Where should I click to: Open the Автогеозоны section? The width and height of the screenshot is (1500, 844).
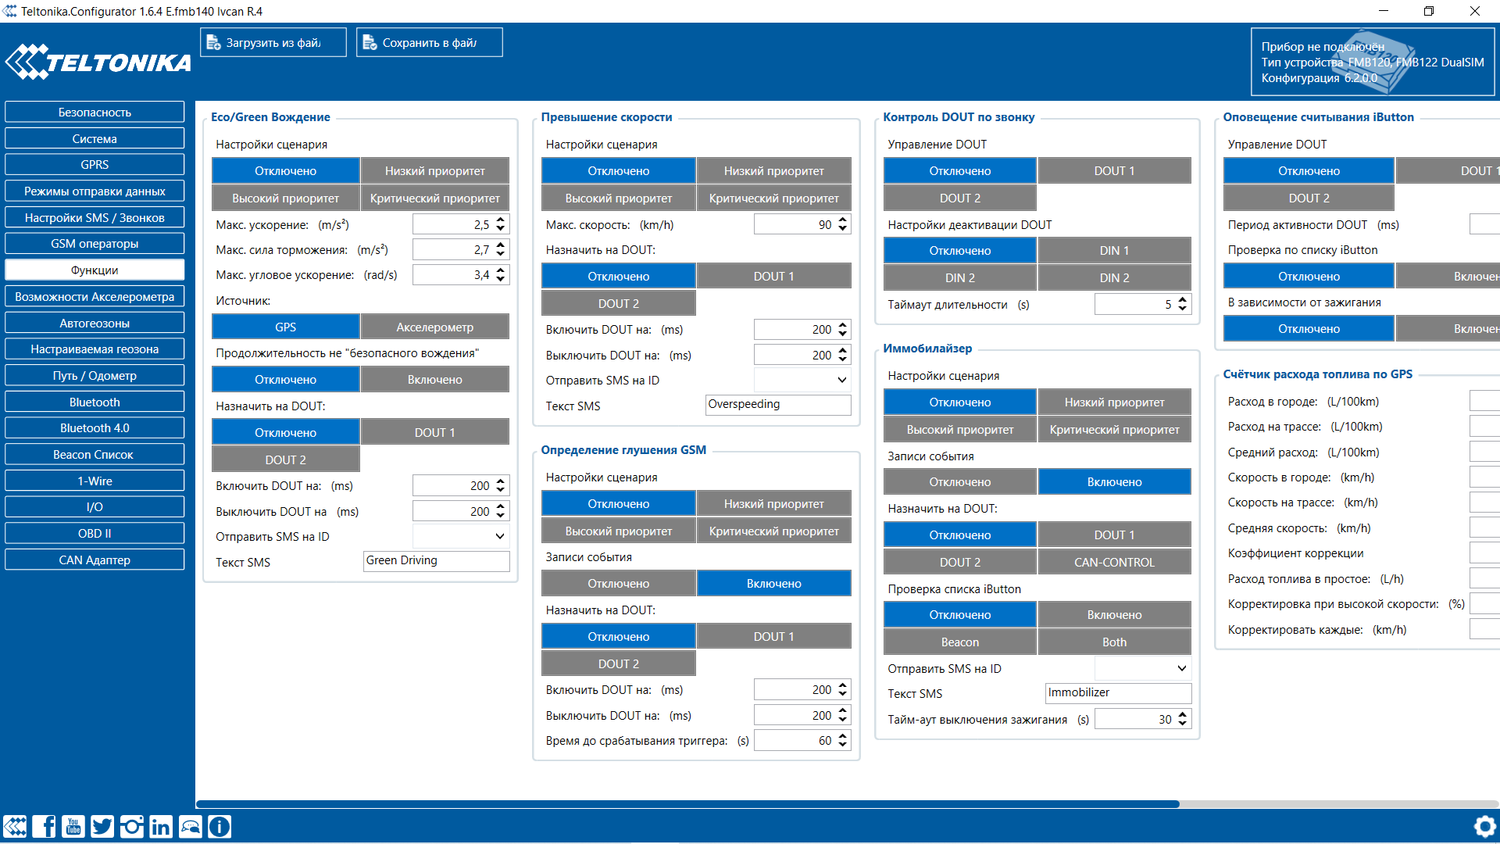(x=94, y=323)
